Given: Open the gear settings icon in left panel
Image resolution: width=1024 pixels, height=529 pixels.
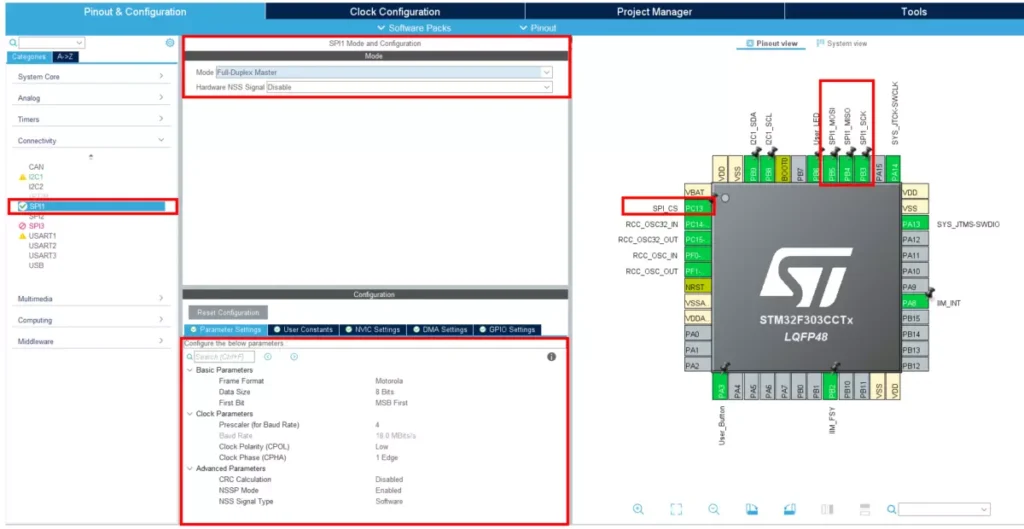Looking at the screenshot, I should click(x=170, y=43).
